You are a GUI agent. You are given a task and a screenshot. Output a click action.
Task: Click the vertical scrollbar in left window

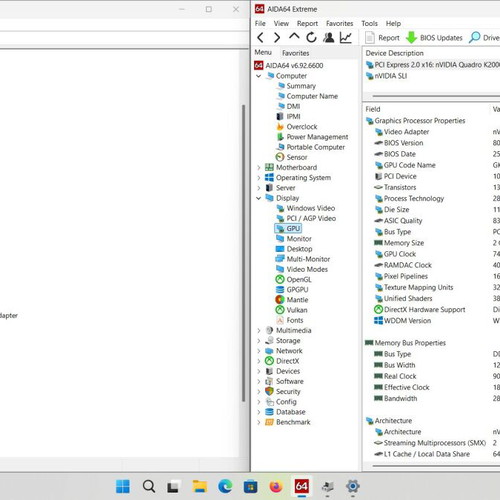click(244, 253)
